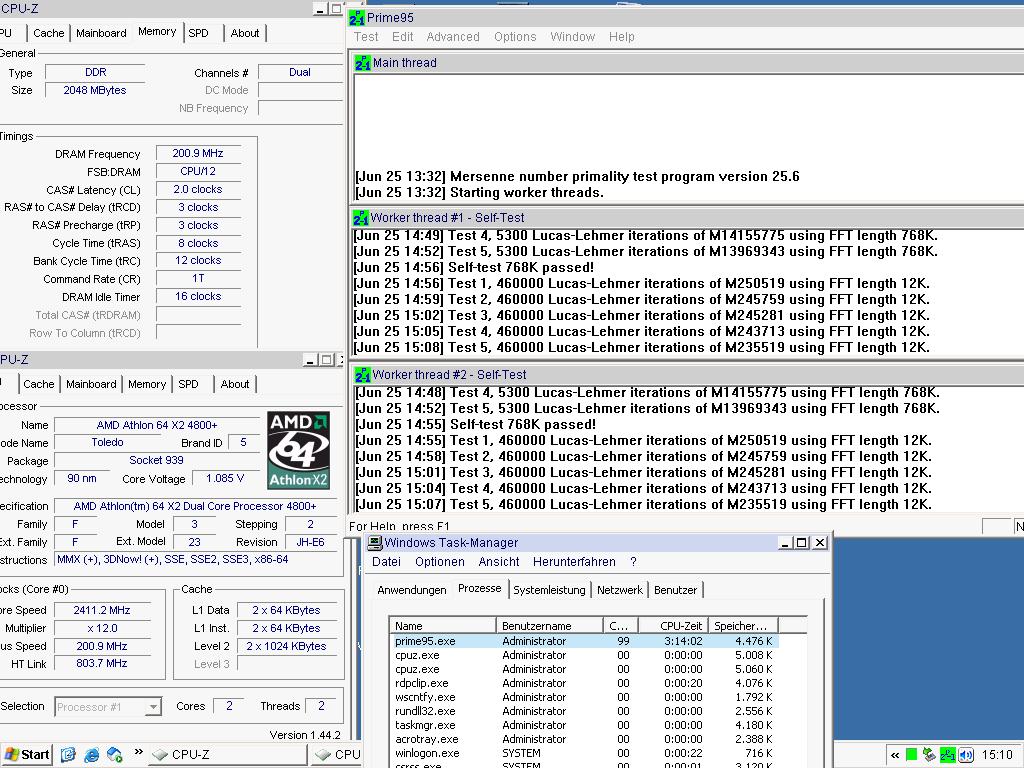Open the Optionen menu in Task-Manager

tap(440, 562)
